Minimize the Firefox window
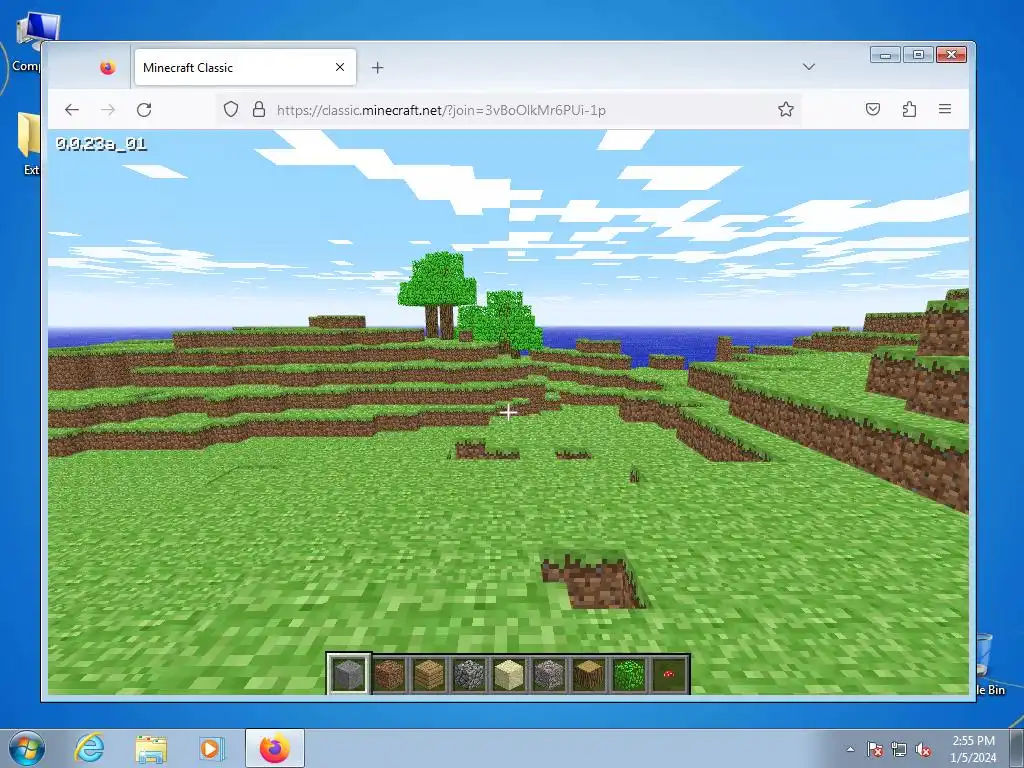This screenshot has width=1024, height=768. point(886,55)
